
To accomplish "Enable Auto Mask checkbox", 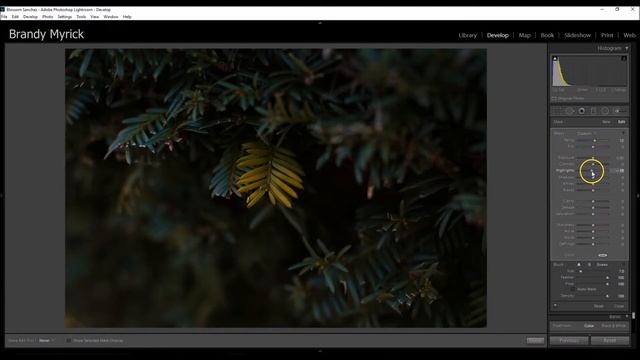I will (573, 289).
